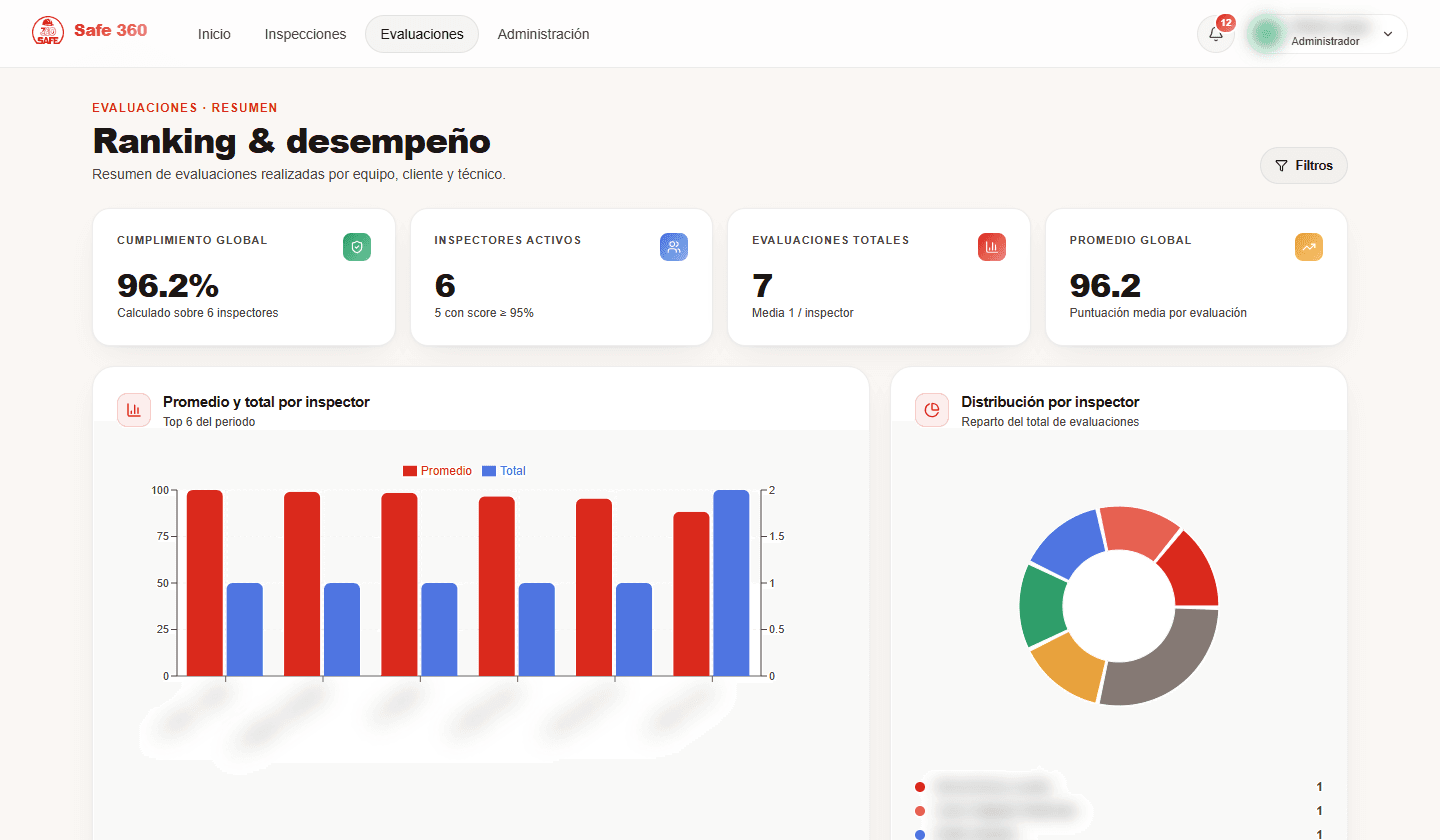Click the blue people icon in Inspectores Activos card
This screenshot has height=840, width=1440.
click(674, 247)
